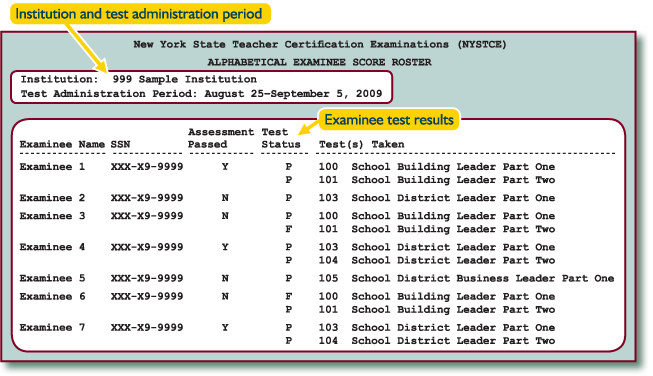The width and height of the screenshot is (653, 376).
Task: Click Examinee 7's Assessment Passed 'Y'
Action: click(225, 328)
